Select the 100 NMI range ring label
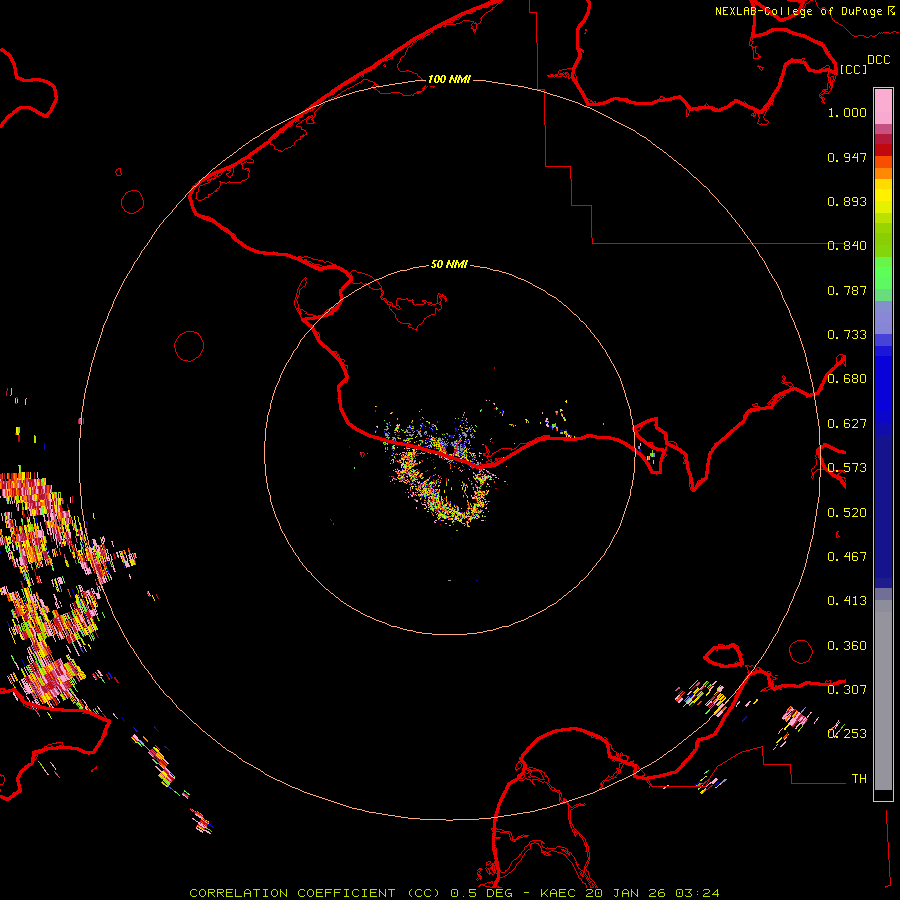 point(449,79)
